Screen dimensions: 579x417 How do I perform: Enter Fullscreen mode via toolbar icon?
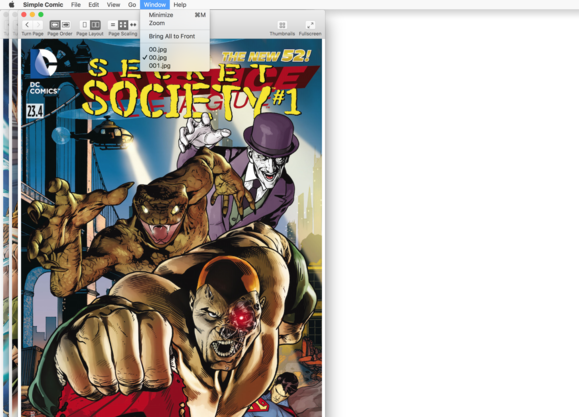(310, 25)
